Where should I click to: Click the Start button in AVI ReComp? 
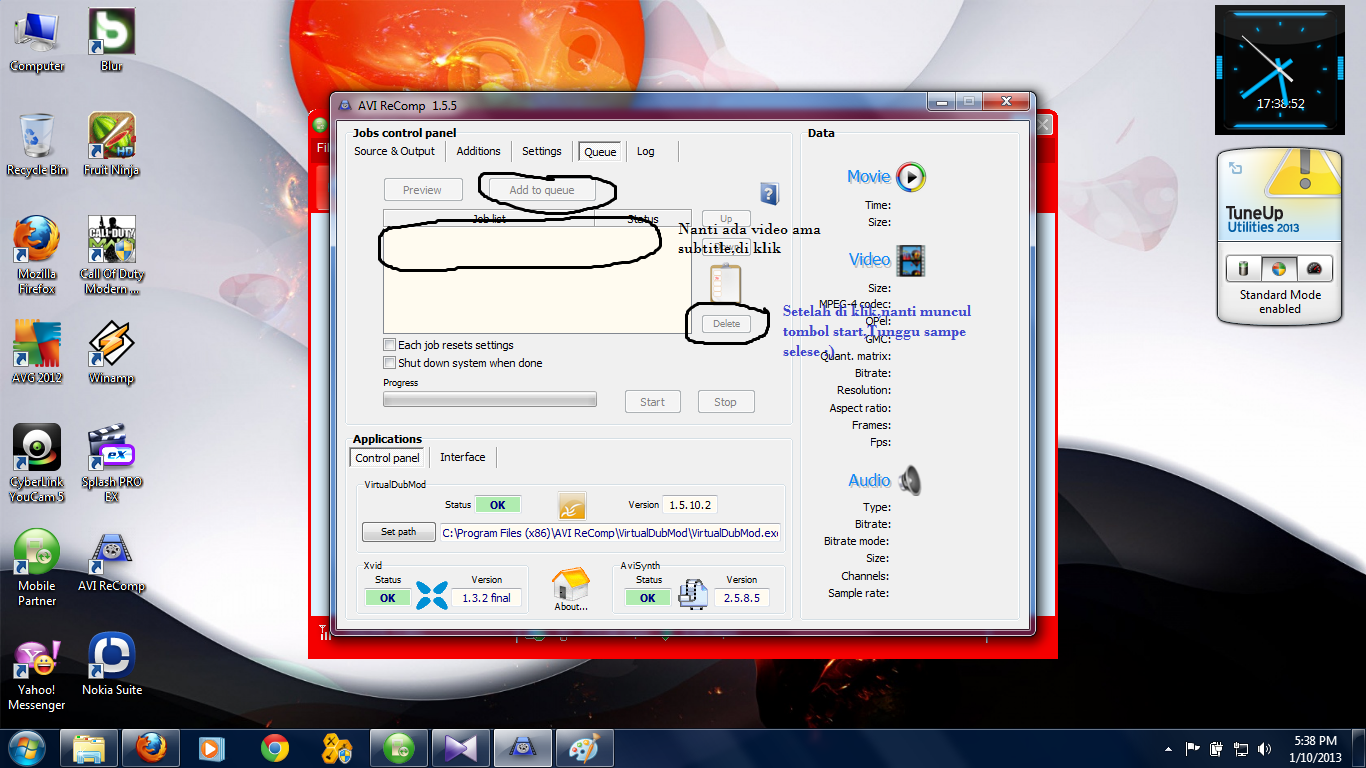coord(653,402)
